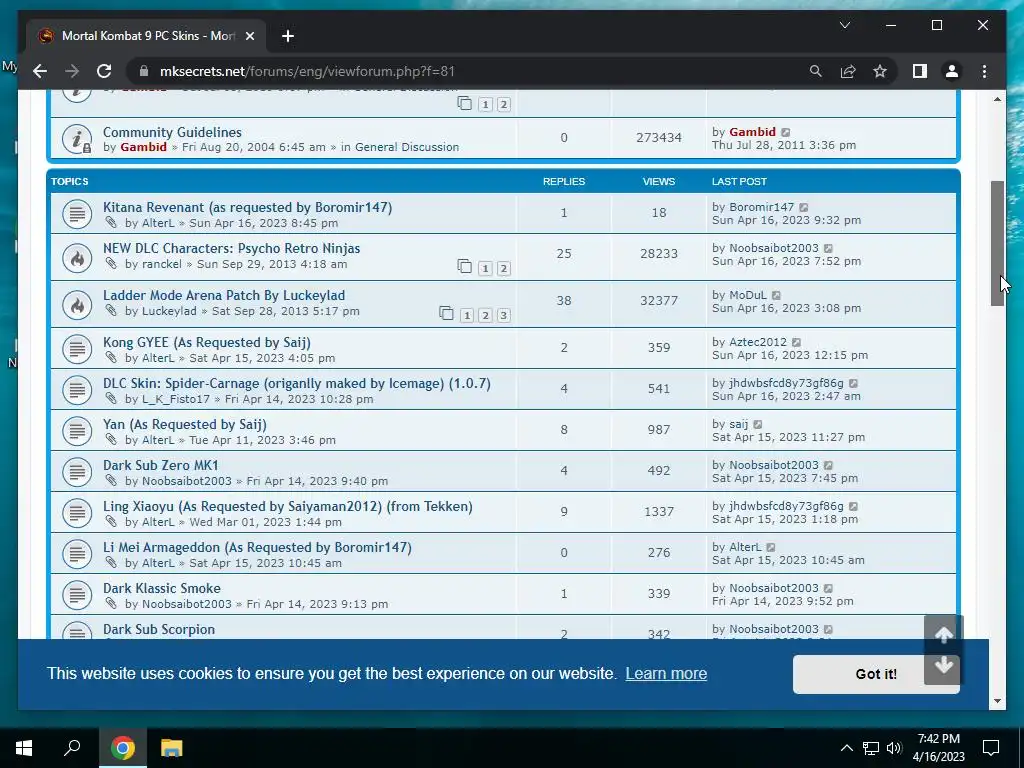Dismiss cookie banner with Got it!
Image resolution: width=1024 pixels, height=768 pixels.
[x=876, y=674]
